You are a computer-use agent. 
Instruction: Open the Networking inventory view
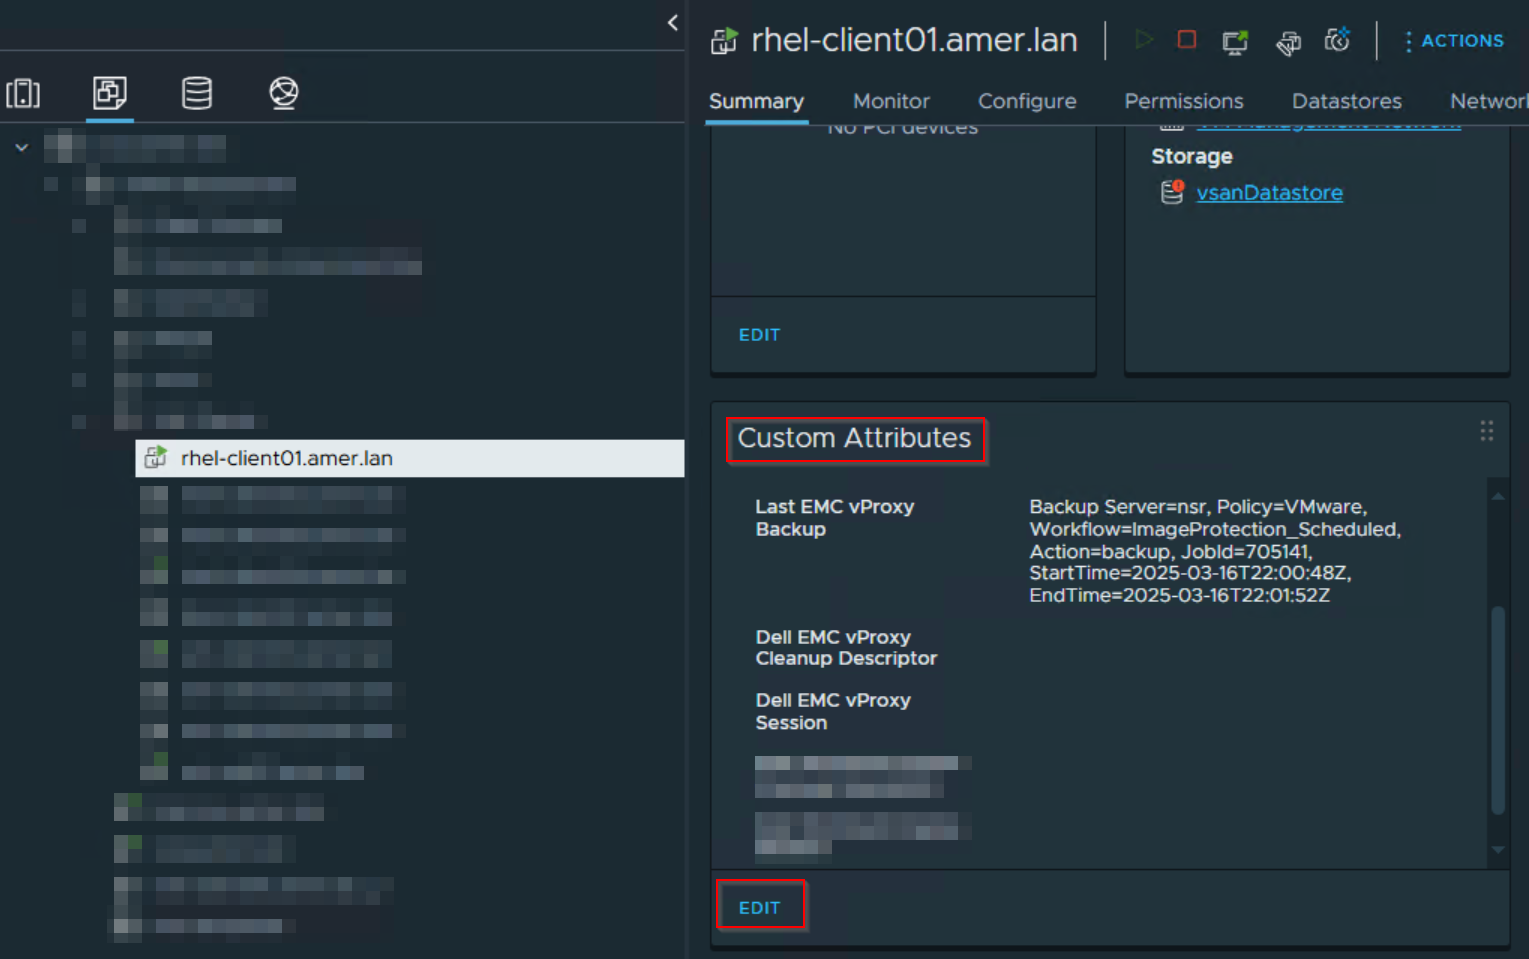tap(283, 92)
